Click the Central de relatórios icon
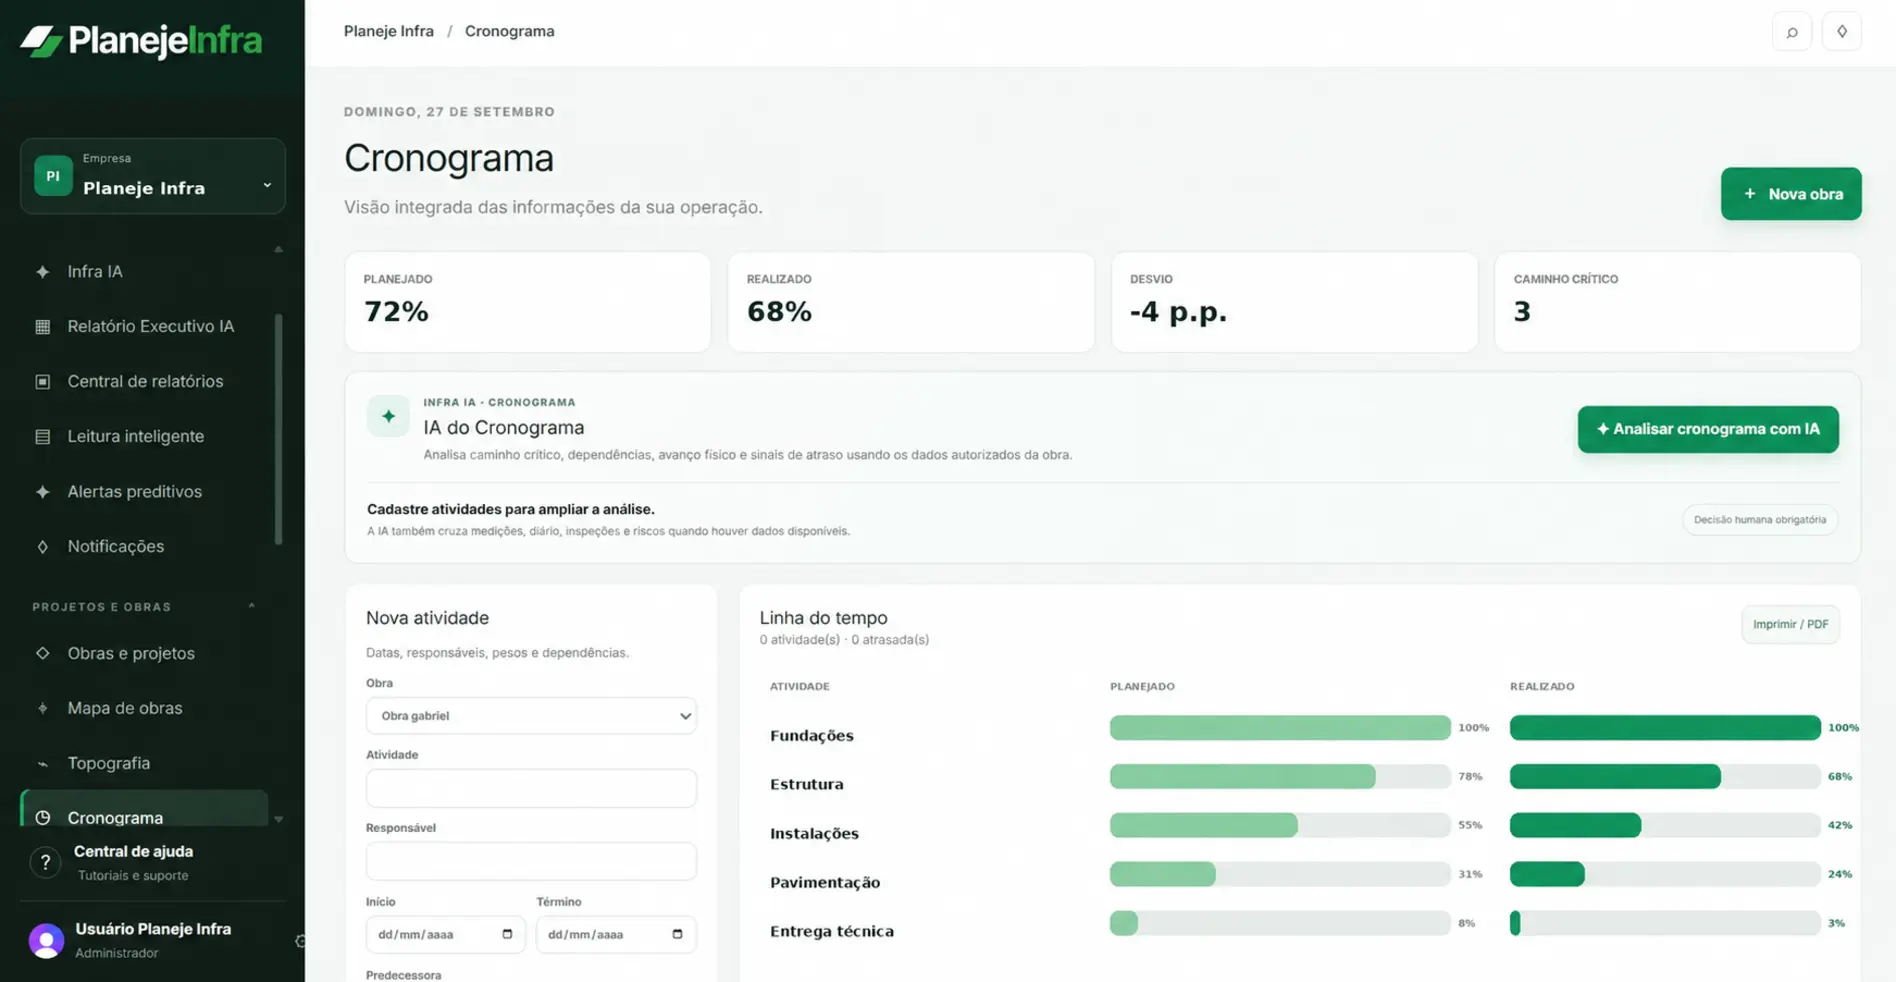This screenshot has height=982, width=1896. [x=42, y=381]
